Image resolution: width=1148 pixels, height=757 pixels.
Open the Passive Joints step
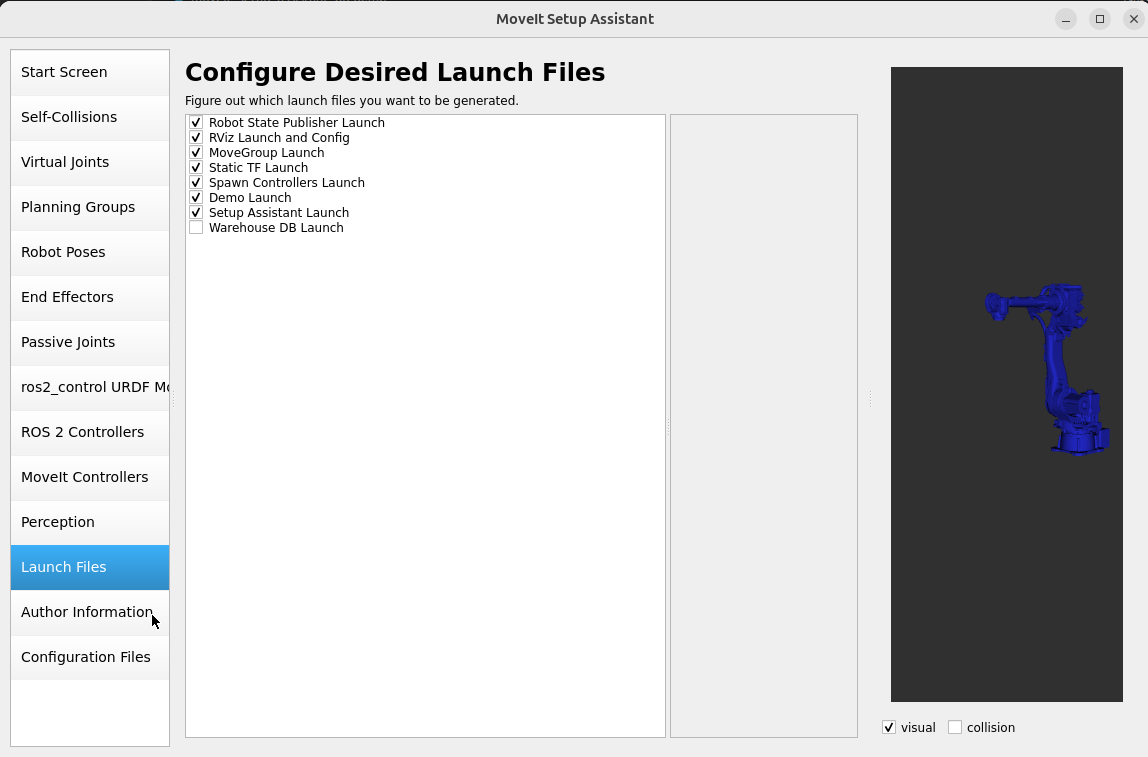[90, 343]
